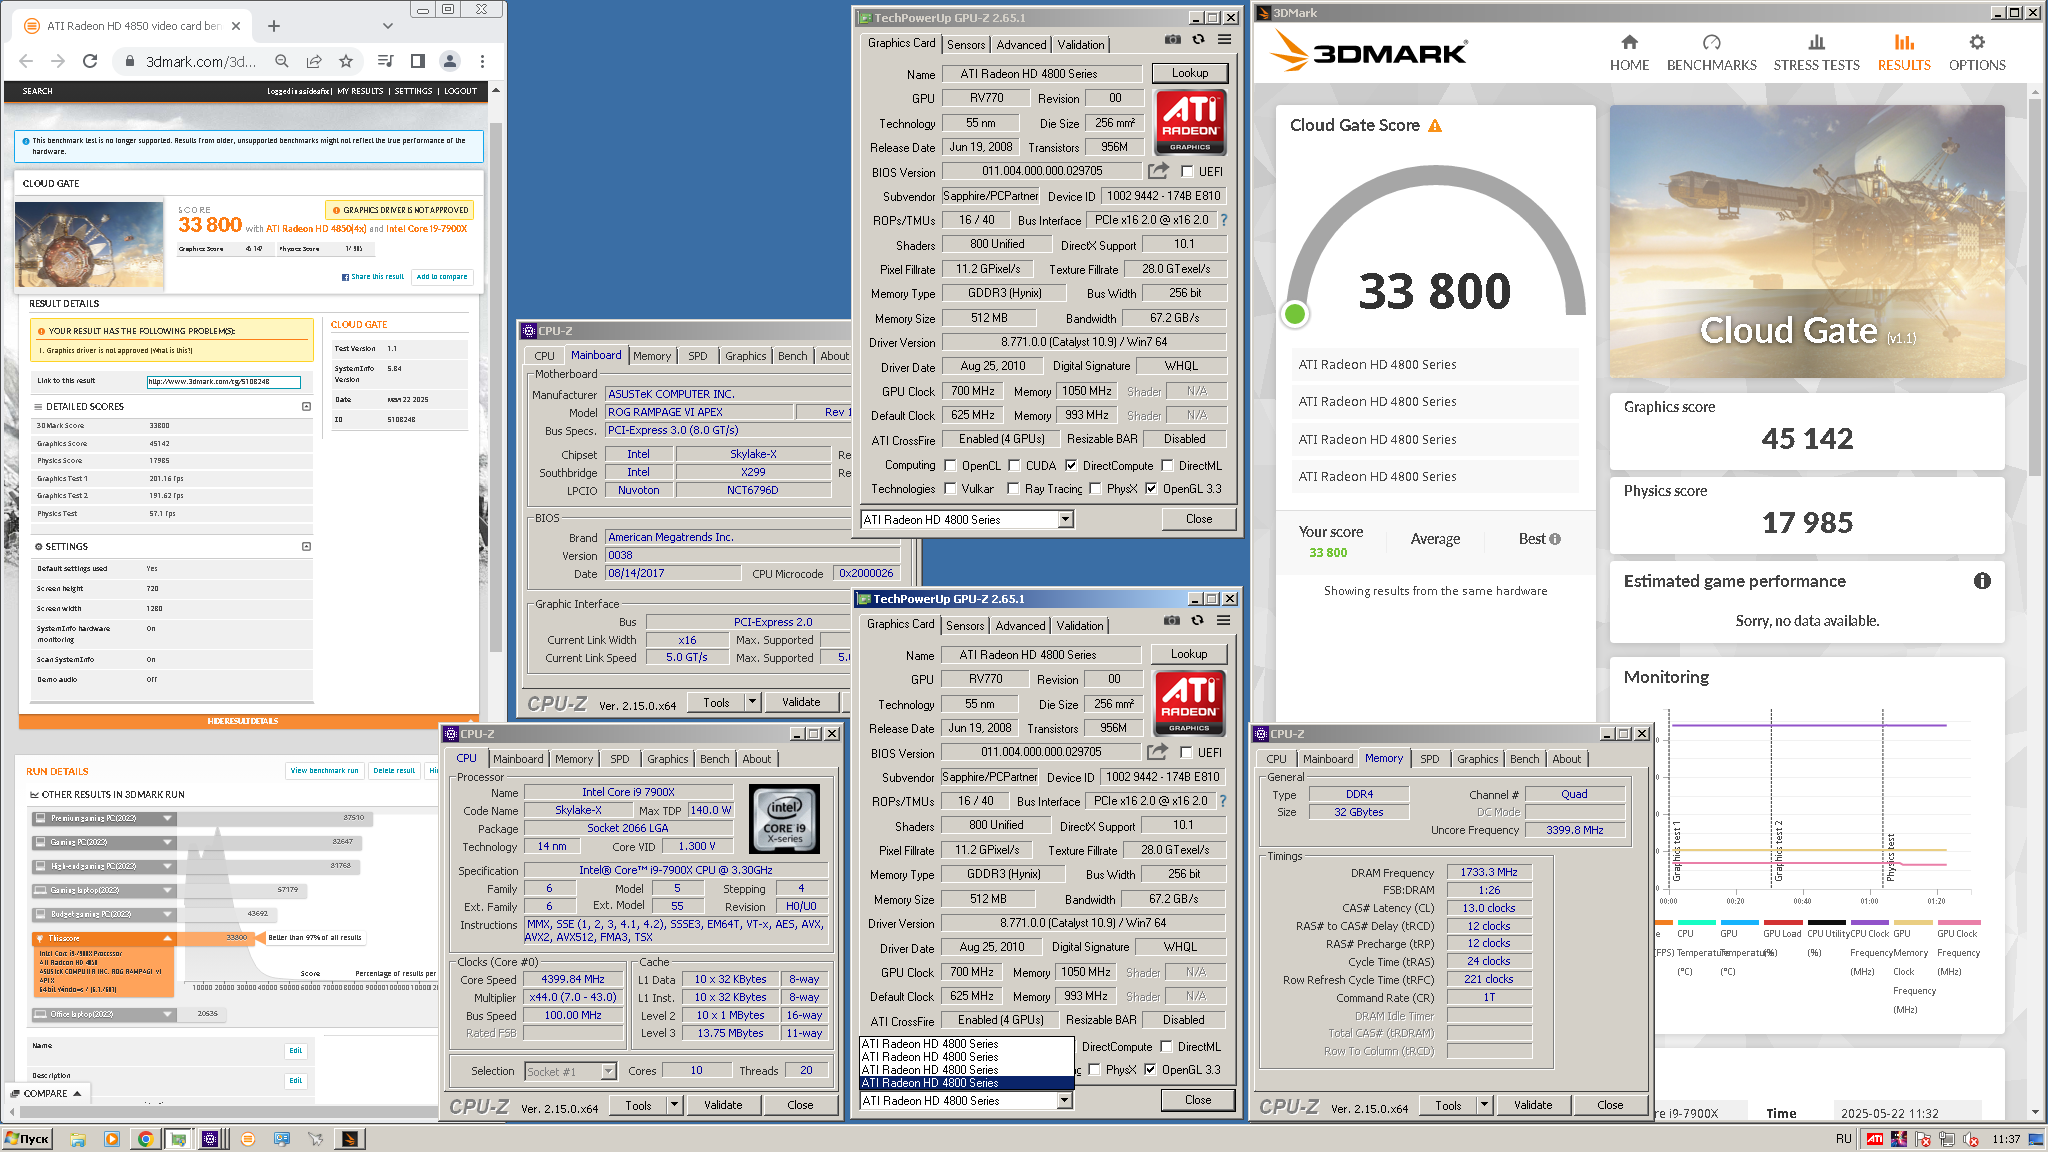Click Bus Interface help question mark, upper GPU-Z
Image resolution: width=2048 pixels, height=1152 pixels.
(x=1224, y=220)
